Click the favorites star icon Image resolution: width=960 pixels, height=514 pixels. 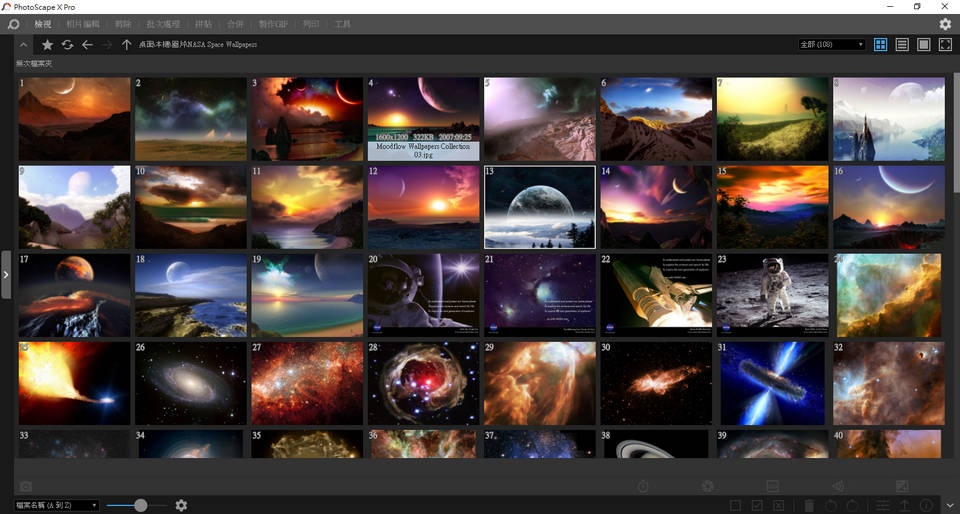pyautogui.click(x=47, y=45)
